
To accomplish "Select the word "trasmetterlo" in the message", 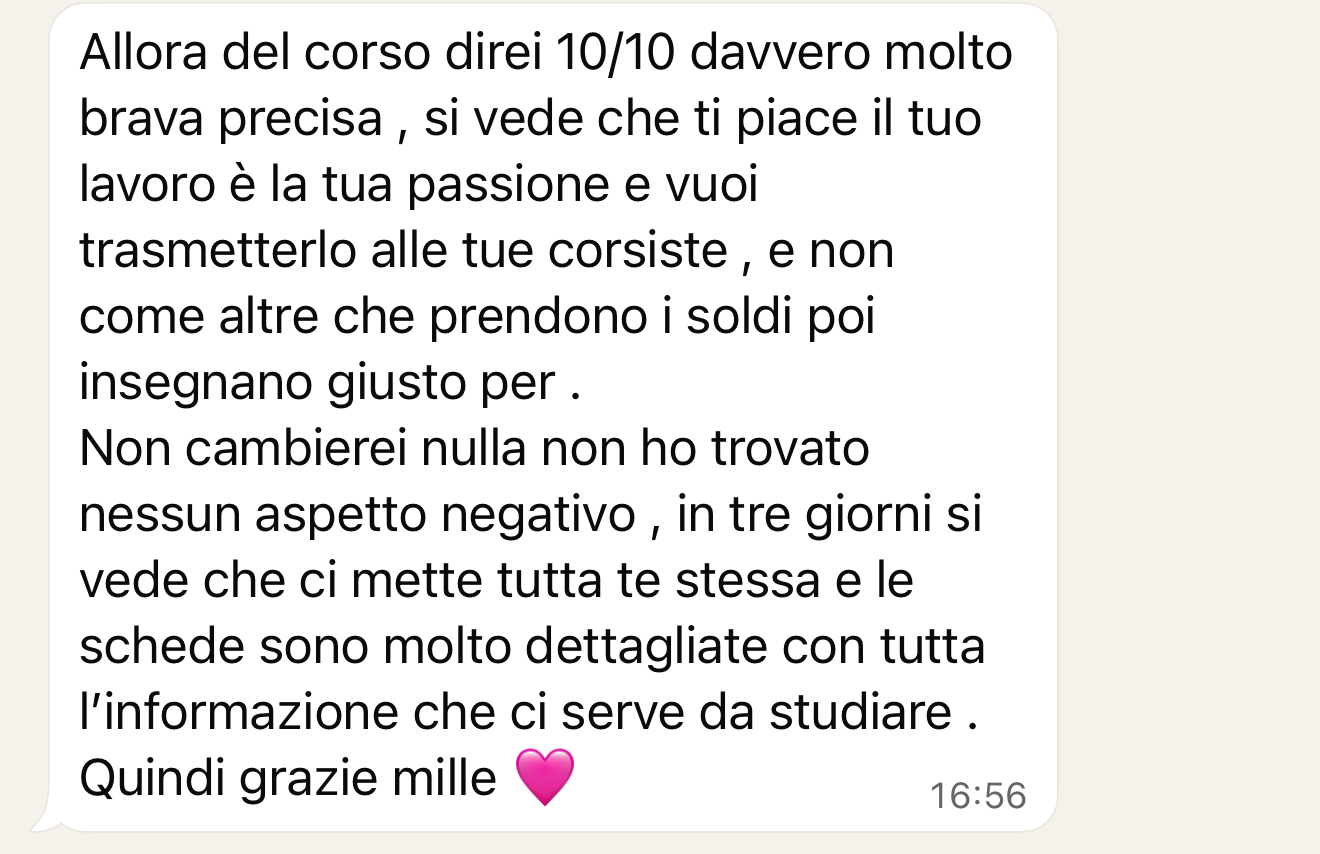I will (218, 251).
